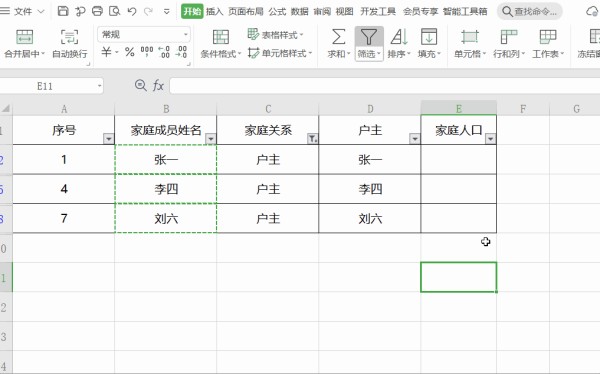The width and height of the screenshot is (600, 374).
Task: Switch to the 智能工具箱 ribbon tab
Action: point(465,11)
